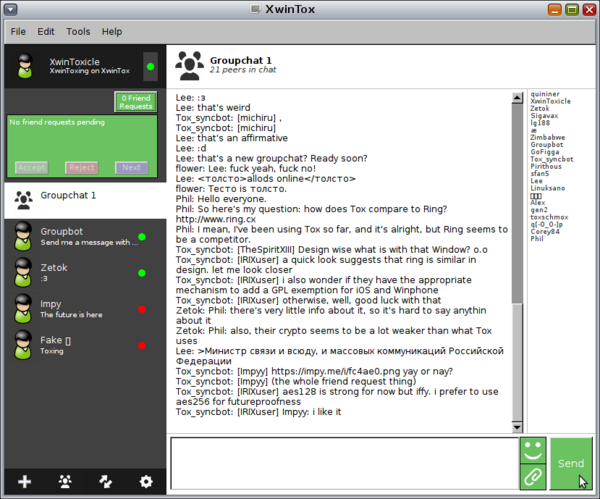Select the Groupbot contact name
The image size is (600, 499).
click(x=62, y=231)
